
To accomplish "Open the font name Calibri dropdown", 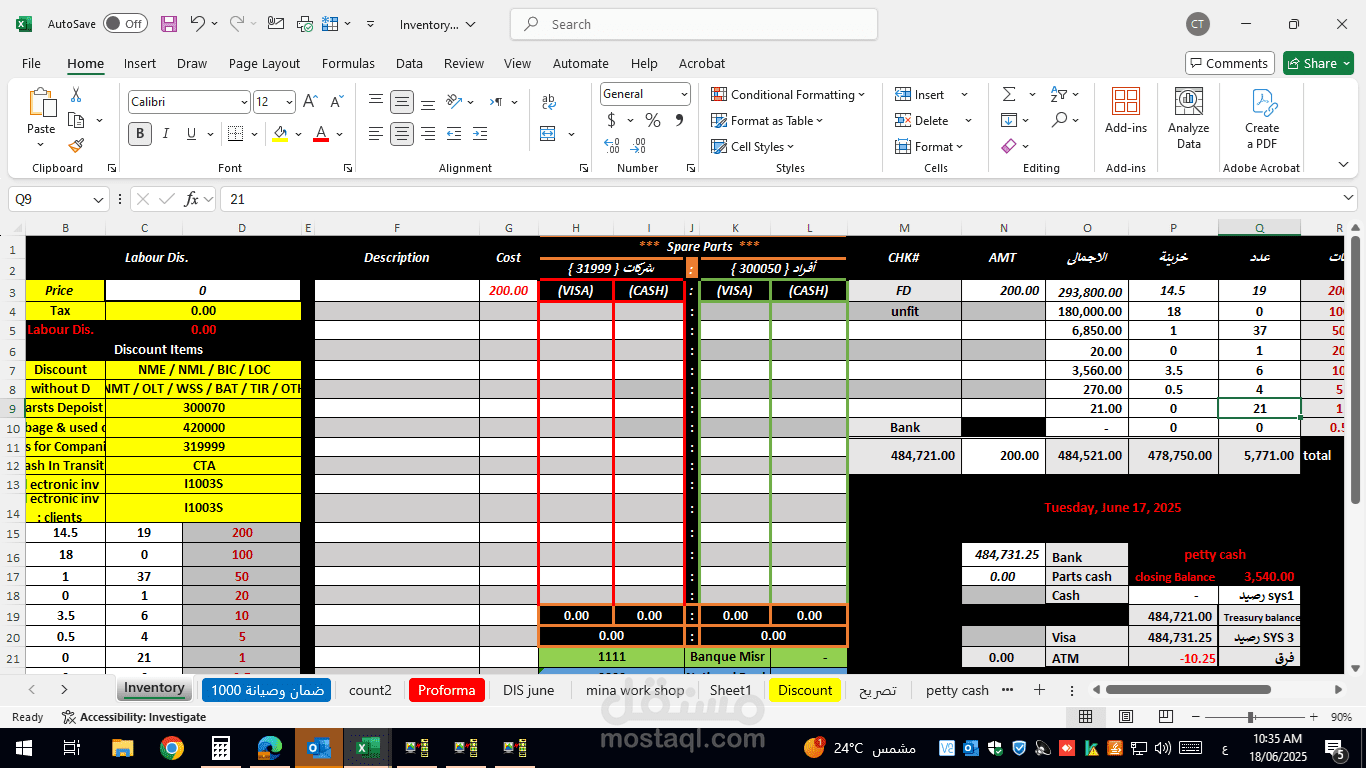I will click(x=244, y=102).
